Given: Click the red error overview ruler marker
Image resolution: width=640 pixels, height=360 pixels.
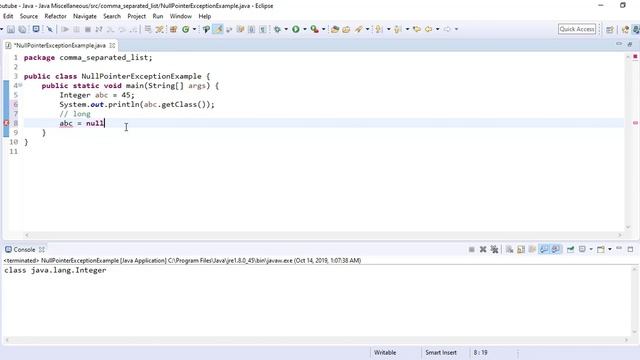Looking at the screenshot, I should pos(635,123).
